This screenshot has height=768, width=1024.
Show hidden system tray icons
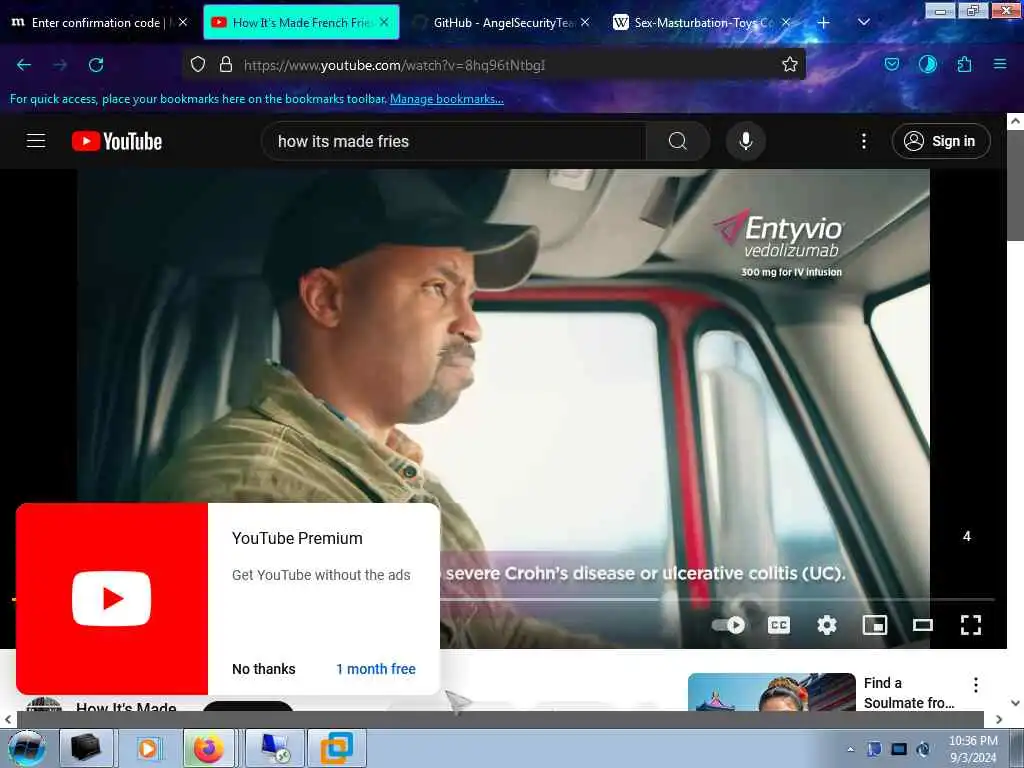coord(850,749)
